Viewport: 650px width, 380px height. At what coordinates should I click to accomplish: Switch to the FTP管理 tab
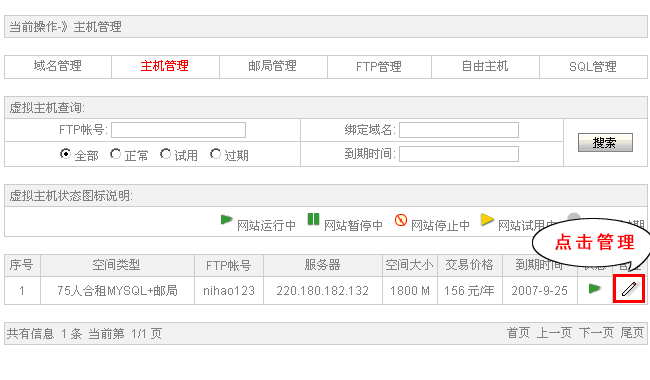click(379, 66)
